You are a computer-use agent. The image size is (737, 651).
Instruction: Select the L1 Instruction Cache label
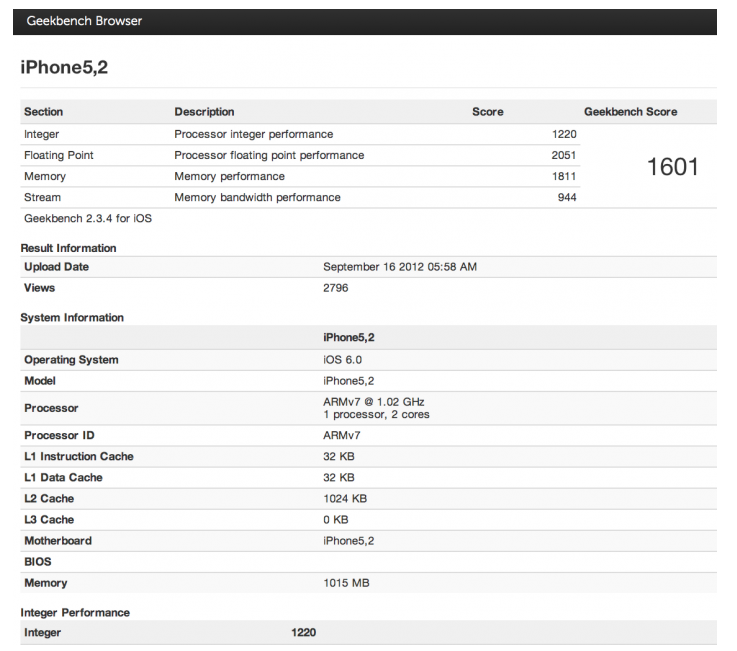[78, 456]
